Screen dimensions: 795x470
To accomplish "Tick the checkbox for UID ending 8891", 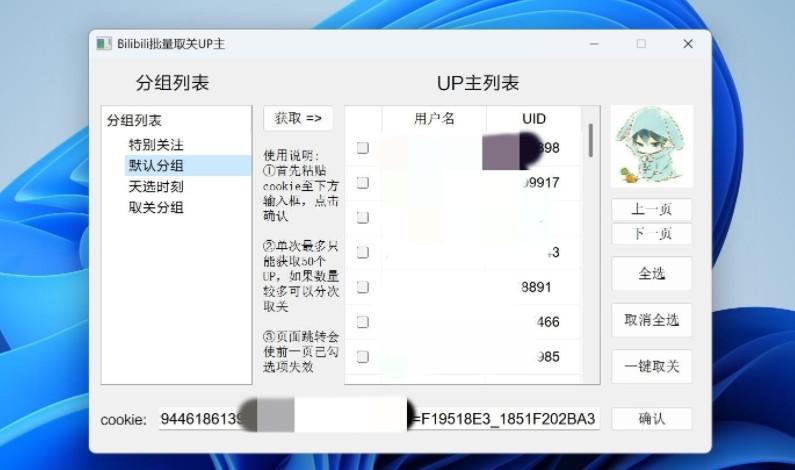I will tap(363, 287).
